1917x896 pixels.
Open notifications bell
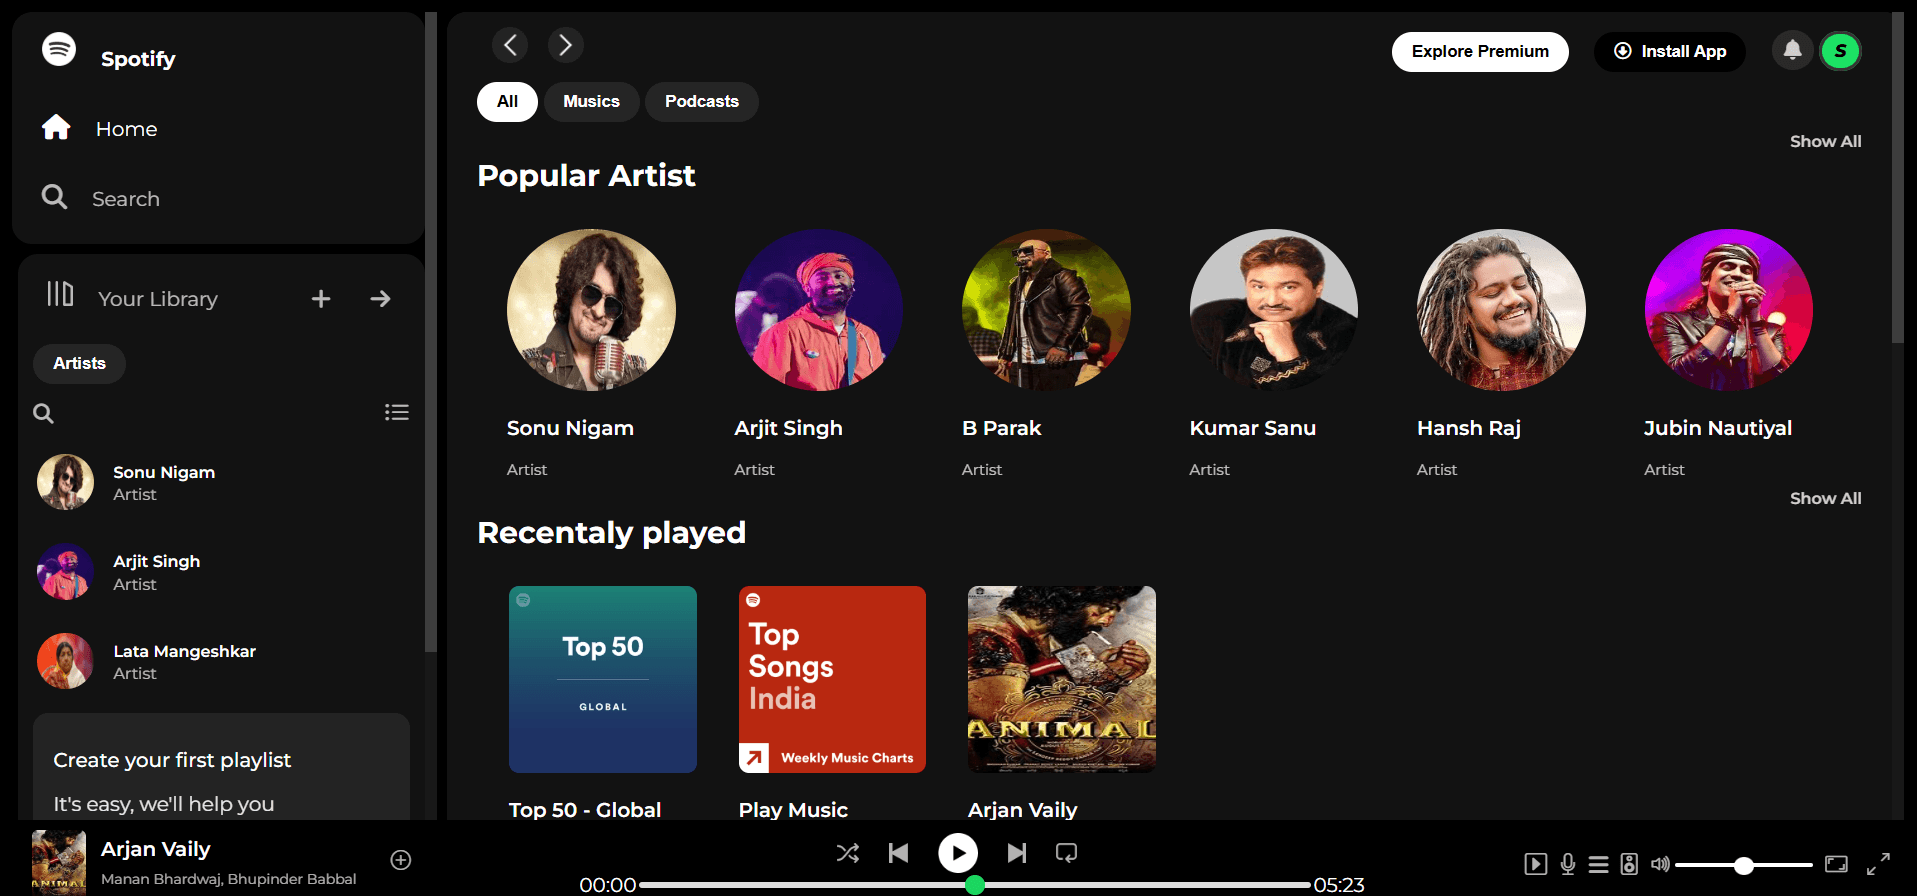(x=1793, y=50)
